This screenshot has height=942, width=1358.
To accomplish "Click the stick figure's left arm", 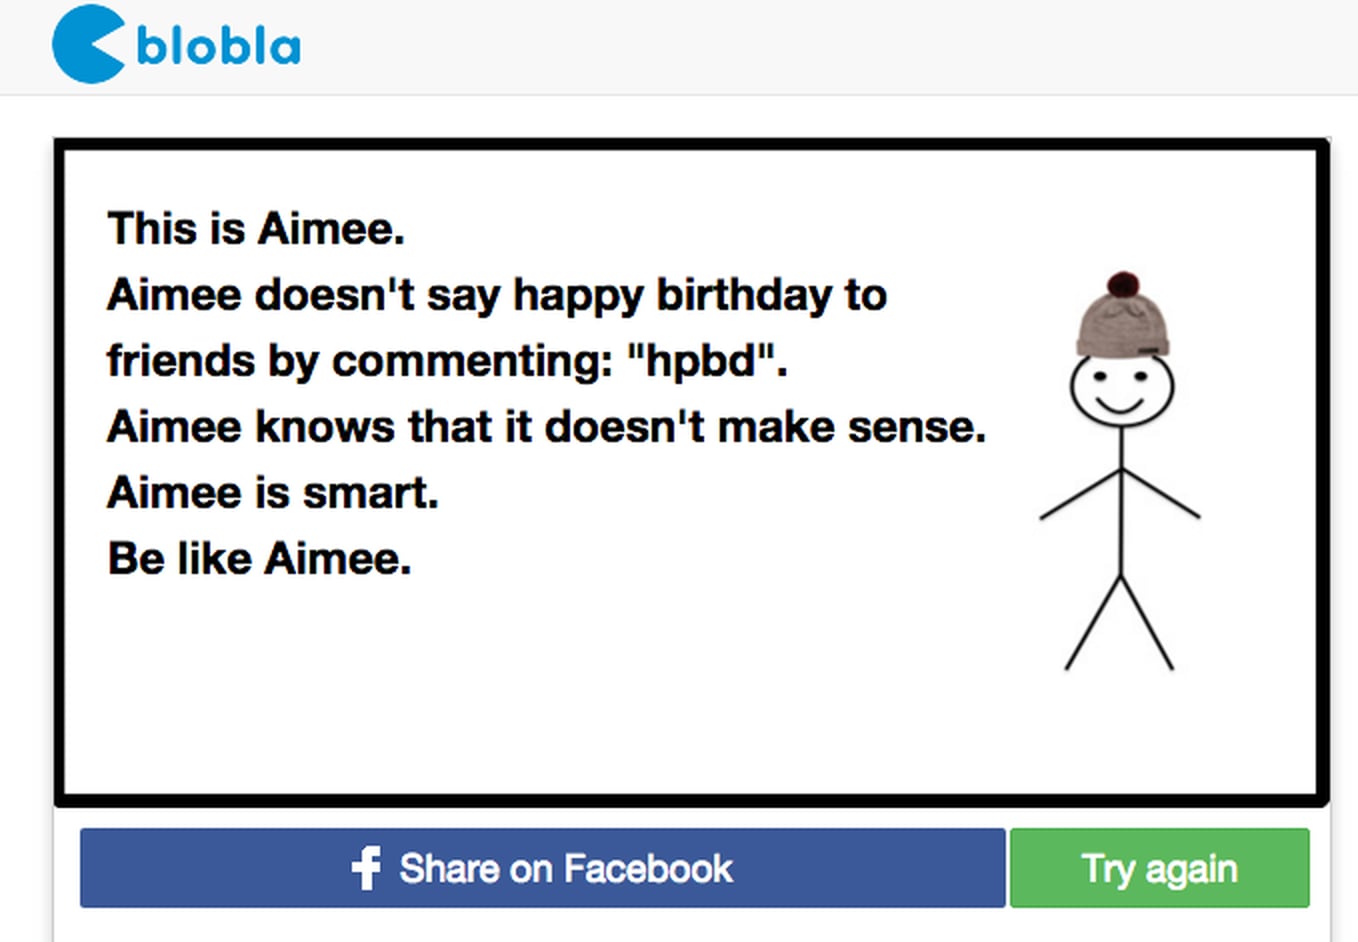I will (x=1078, y=495).
